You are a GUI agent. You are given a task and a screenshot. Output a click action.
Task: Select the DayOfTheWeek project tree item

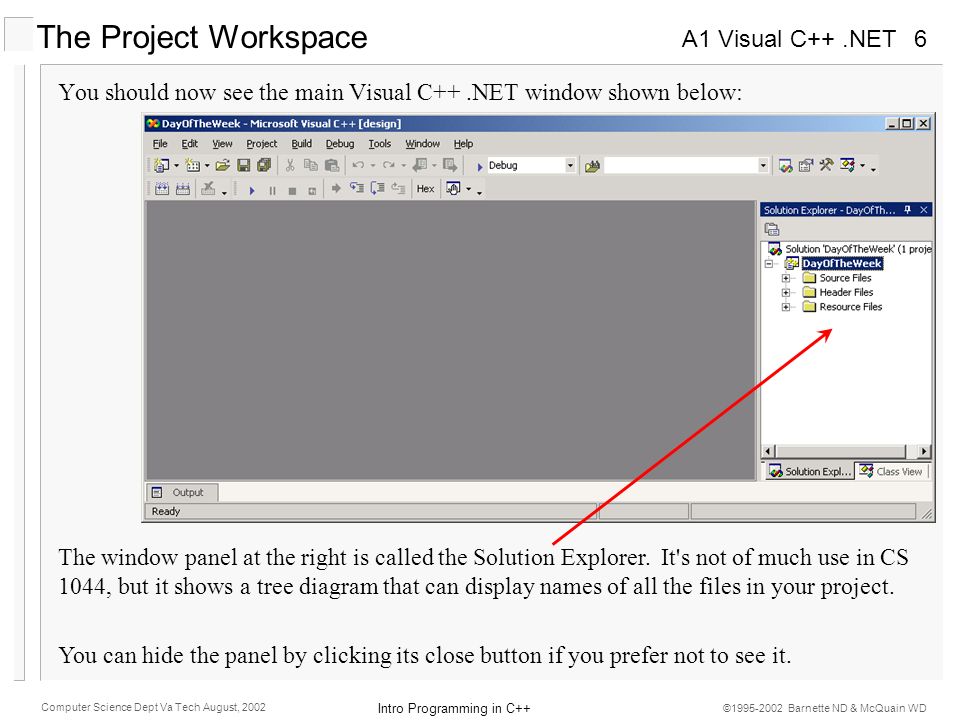click(x=842, y=264)
